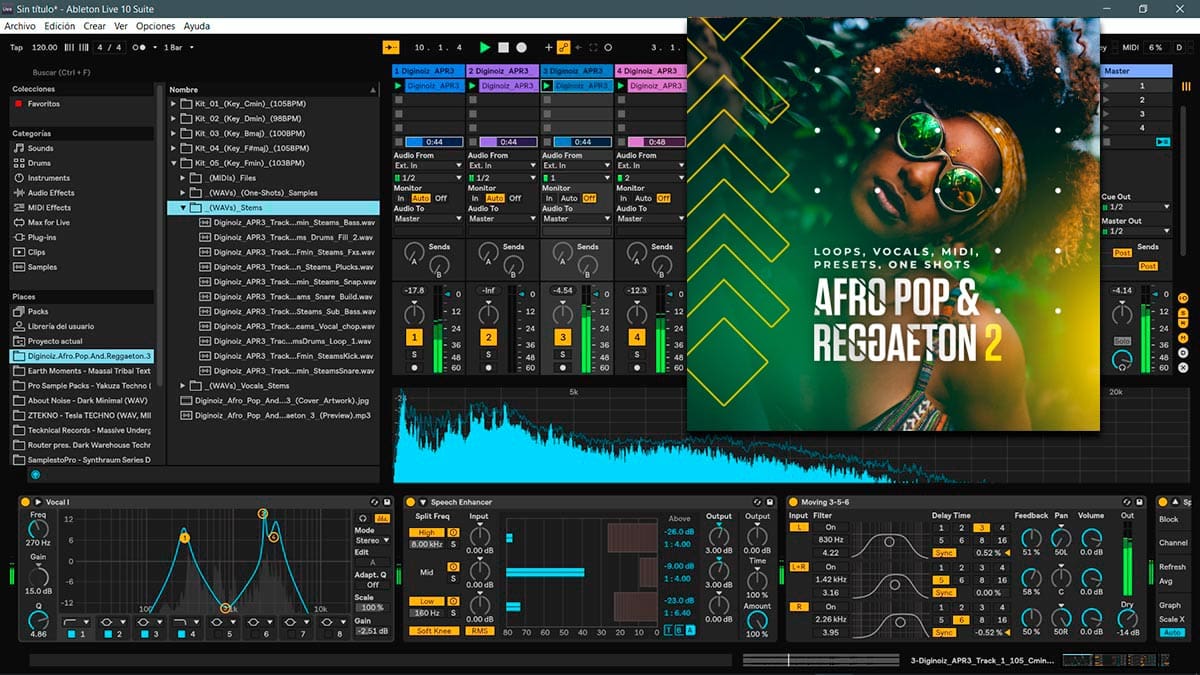Stop playback using the transport Stop button
Screen dimensions: 1200x675
tap(504, 47)
